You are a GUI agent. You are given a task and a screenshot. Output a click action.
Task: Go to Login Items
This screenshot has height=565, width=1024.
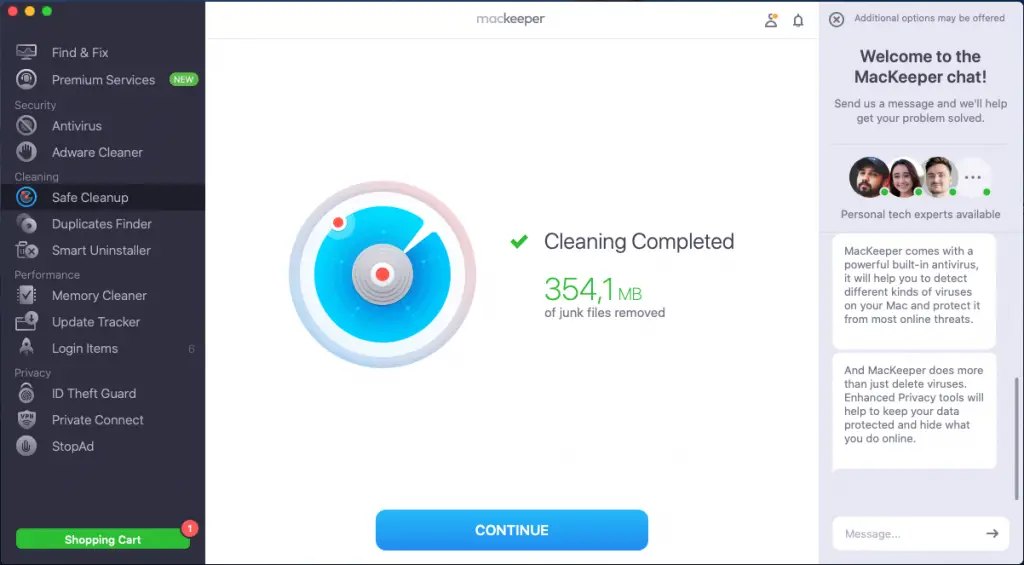tap(103, 348)
